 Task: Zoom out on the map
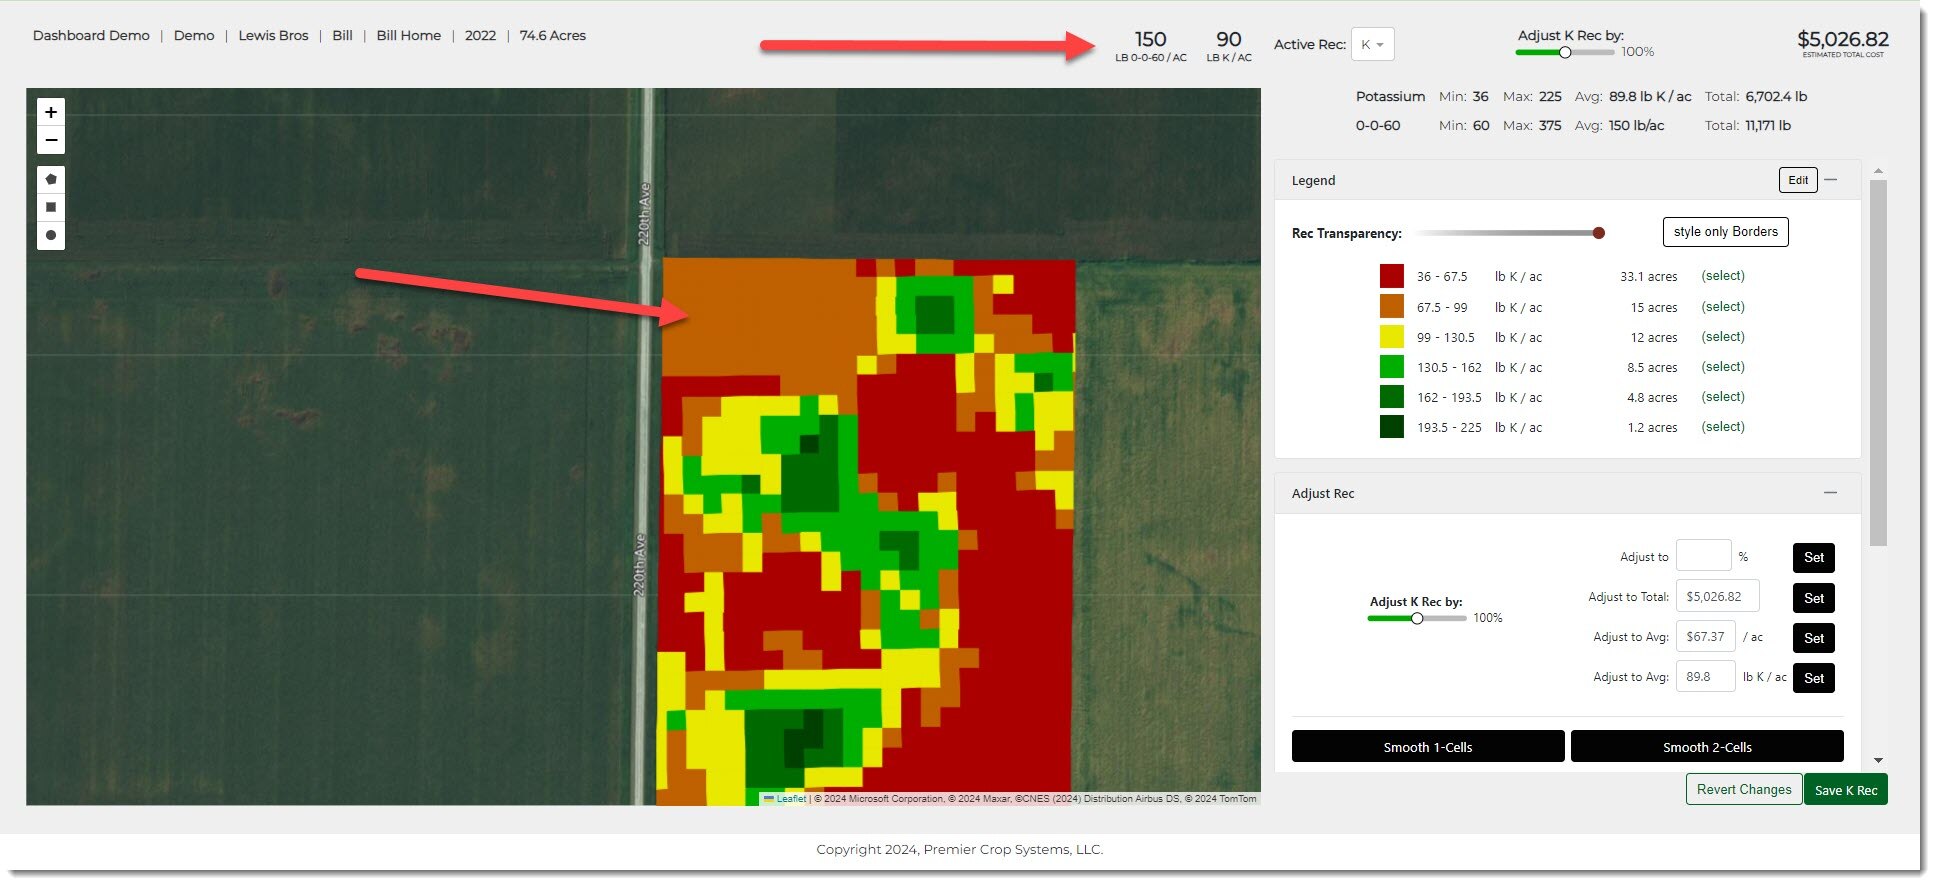pyautogui.click(x=51, y=140)
